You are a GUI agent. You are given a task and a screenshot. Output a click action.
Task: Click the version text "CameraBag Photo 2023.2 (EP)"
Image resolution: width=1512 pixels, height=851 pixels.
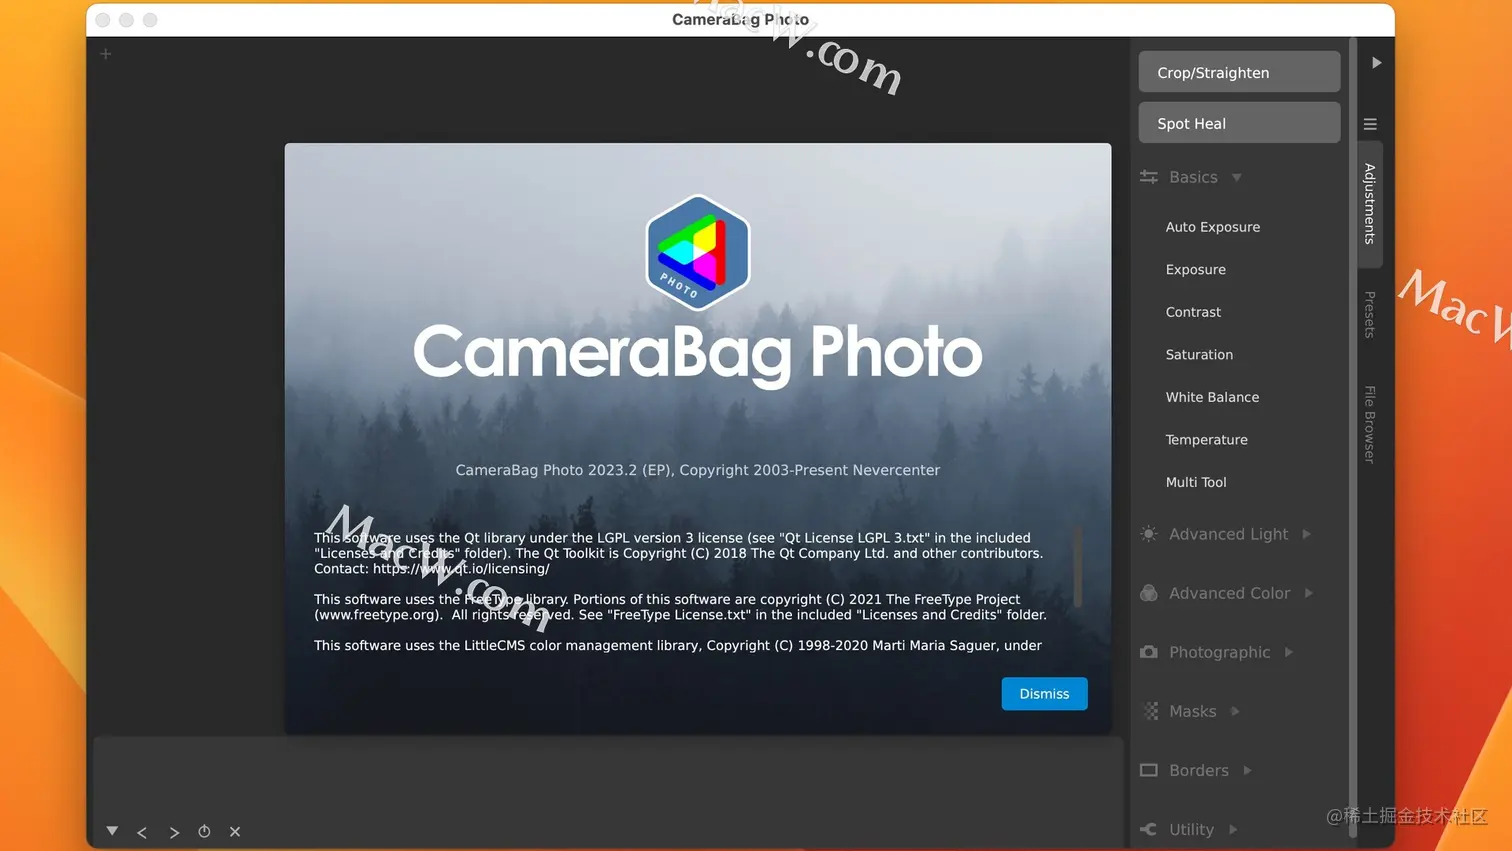pyautogui.click(x=565, y=470)
